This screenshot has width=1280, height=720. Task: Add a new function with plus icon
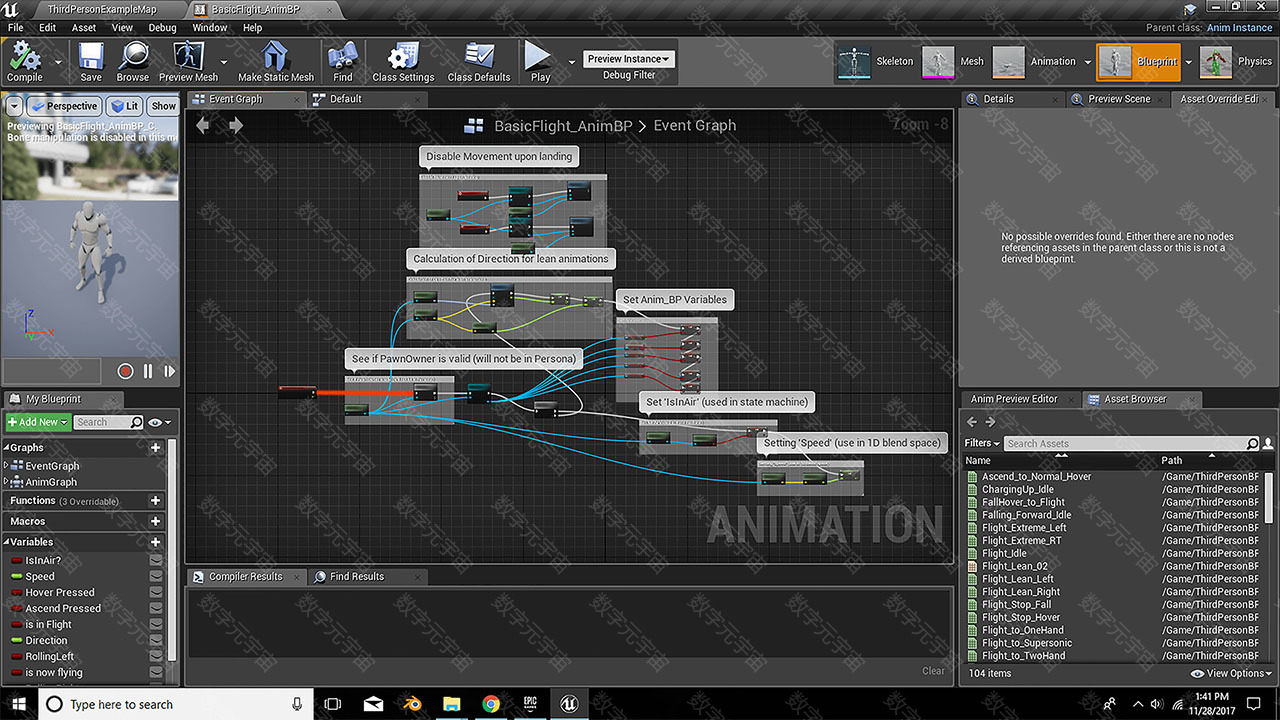[155, 500]
